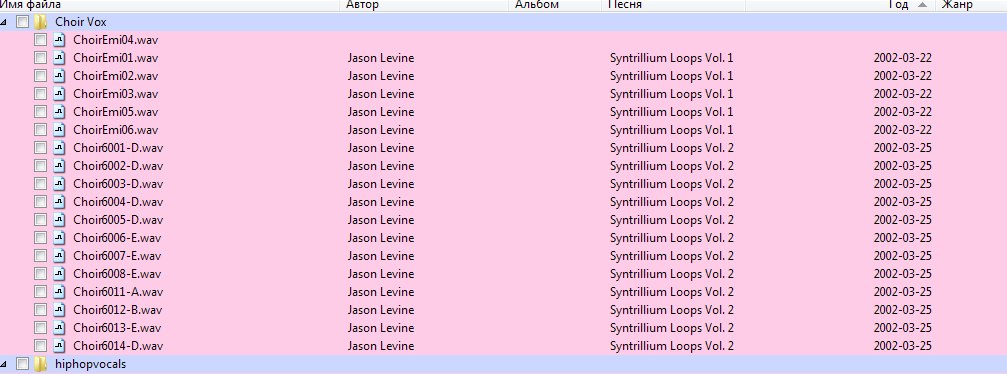This screenshot has height=374, width=1007.
Task: Tick the checkbox for Choir6008-E.wav
Action: click(x=40, y=274)
